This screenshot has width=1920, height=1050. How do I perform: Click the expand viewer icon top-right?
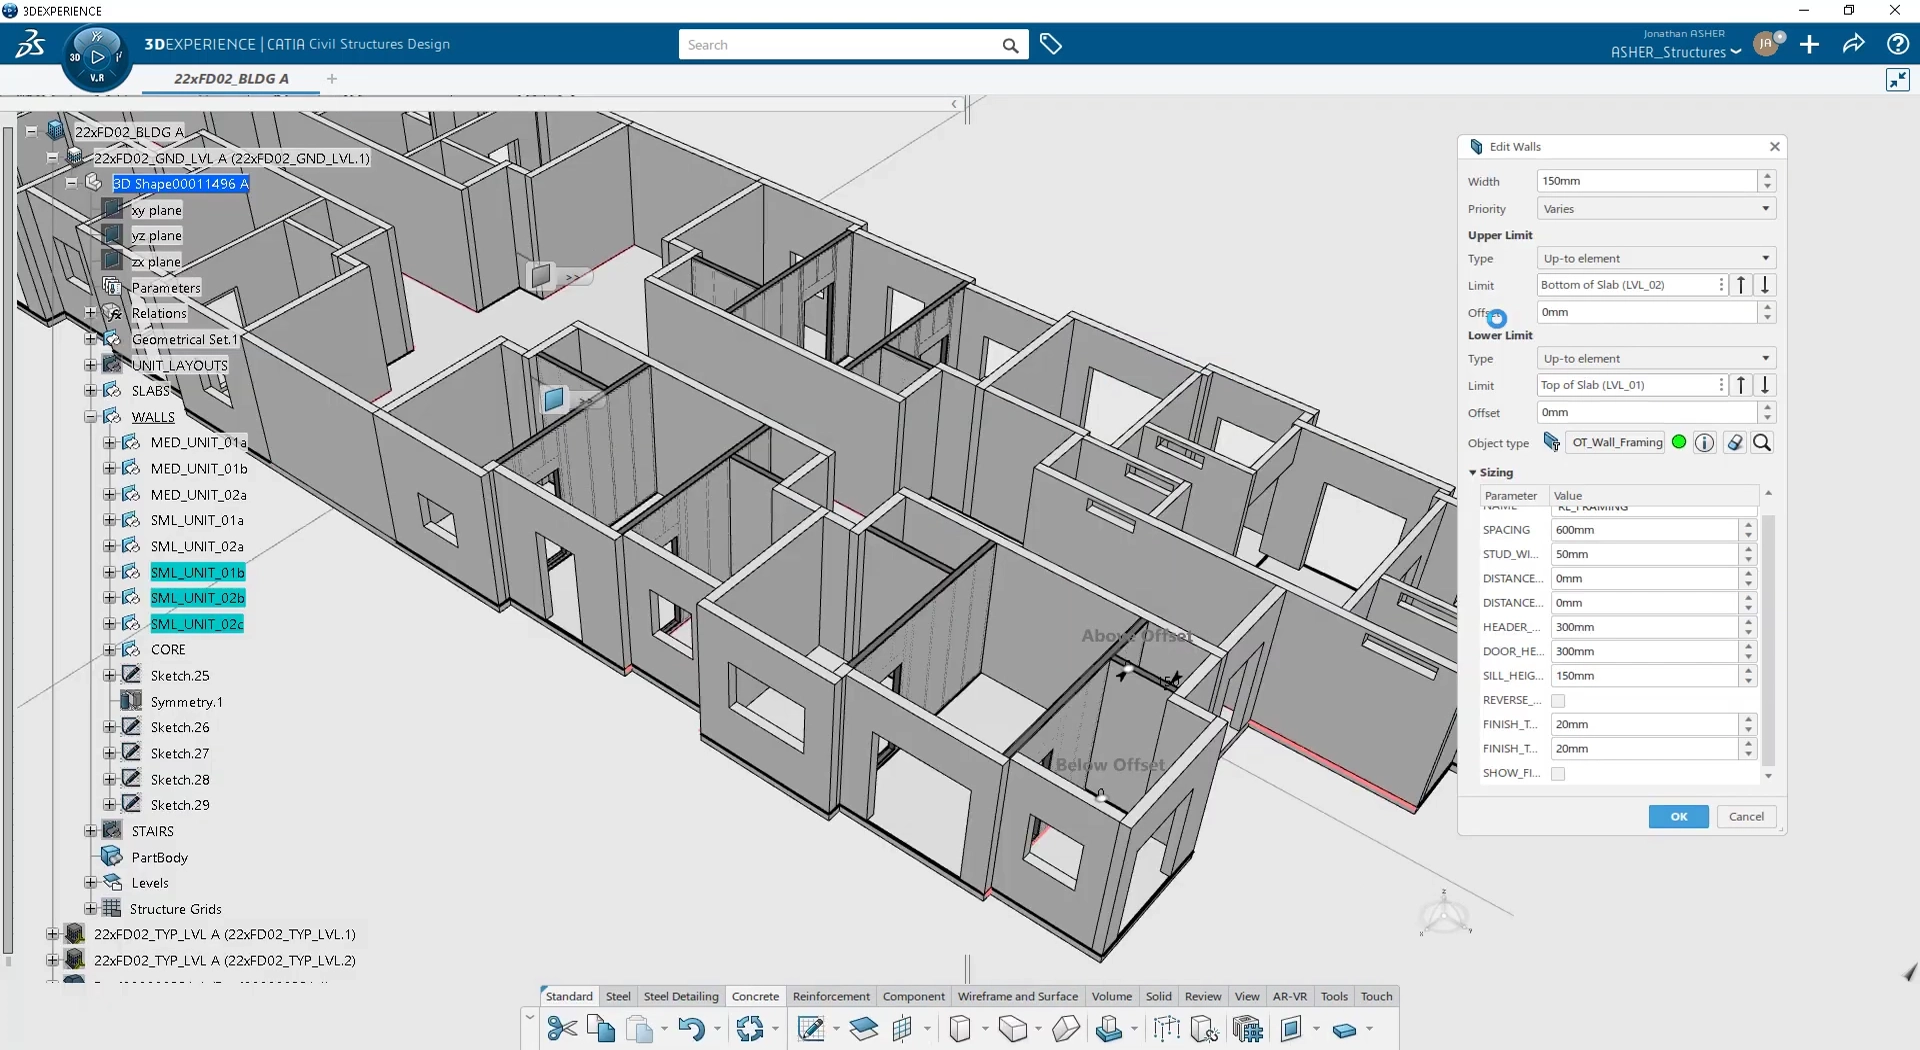pyautogui.click(x=1897, y=80)
